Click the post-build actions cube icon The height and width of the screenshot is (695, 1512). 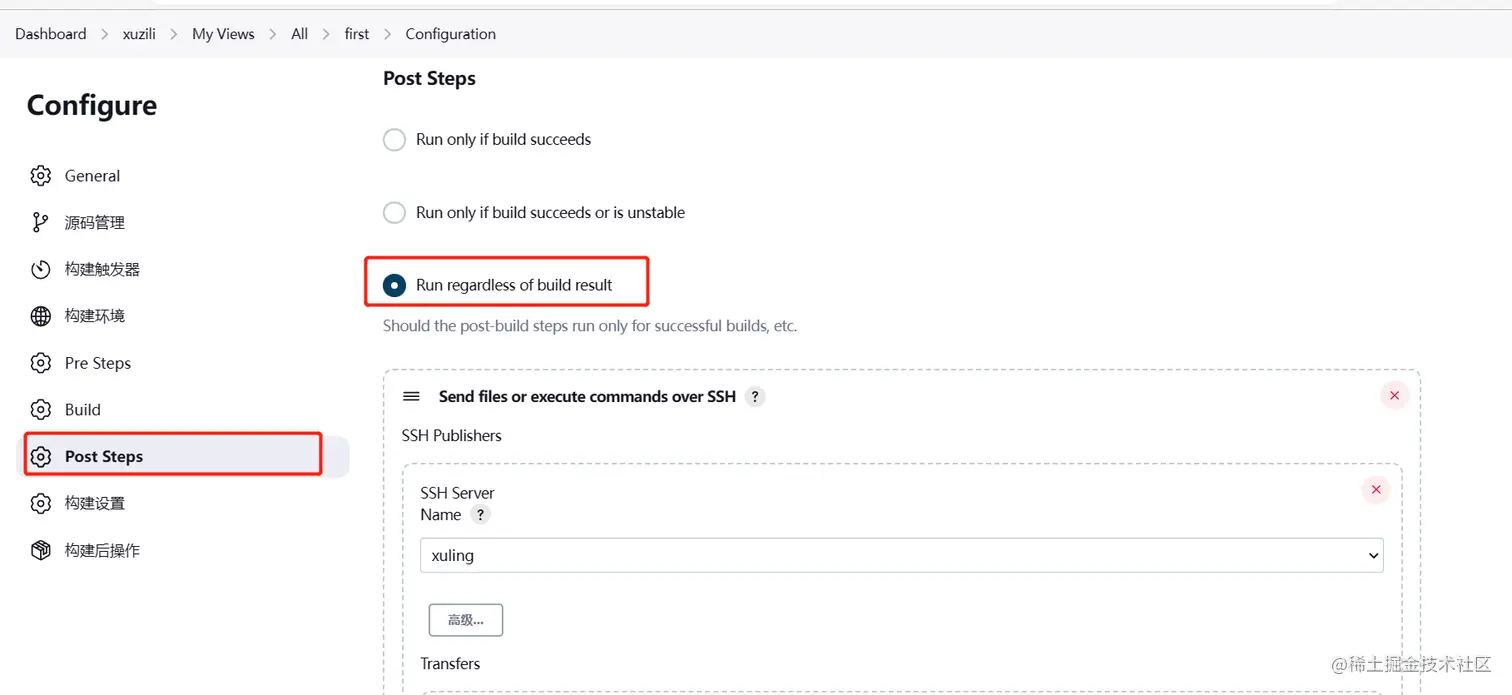pyautogui.click(x=40, y=550)
